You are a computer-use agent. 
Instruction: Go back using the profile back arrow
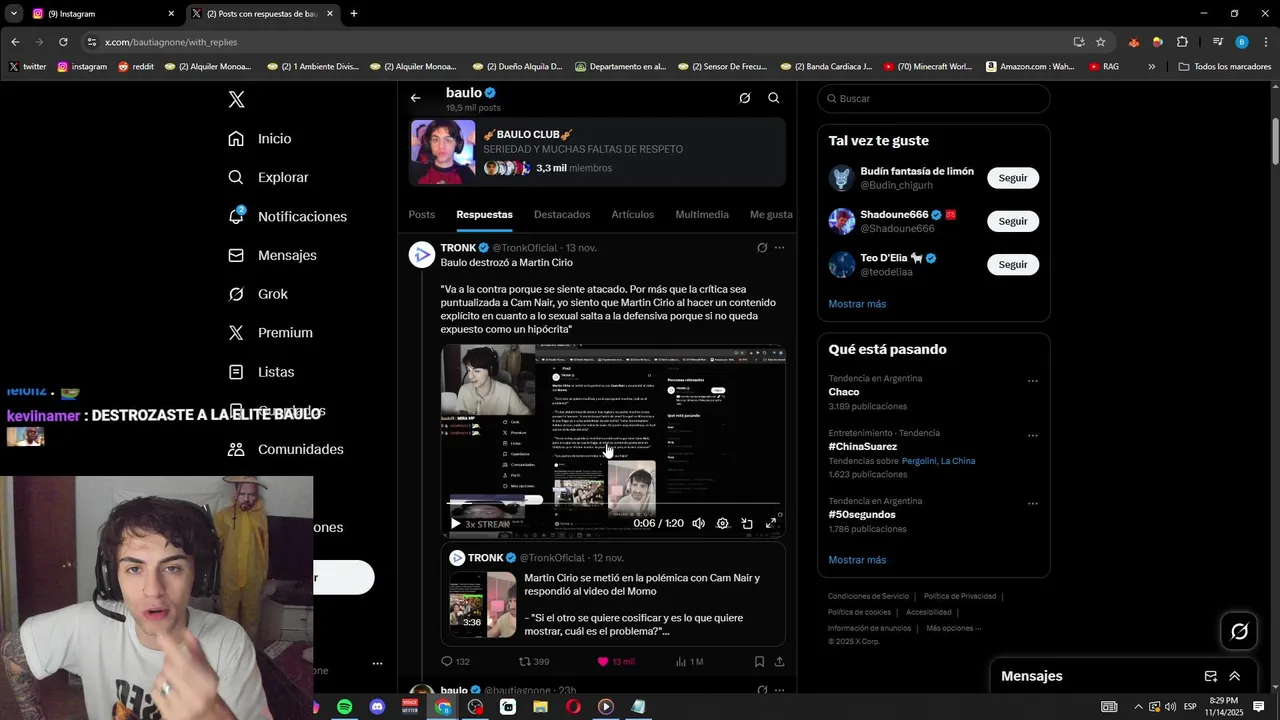[416, 98]
